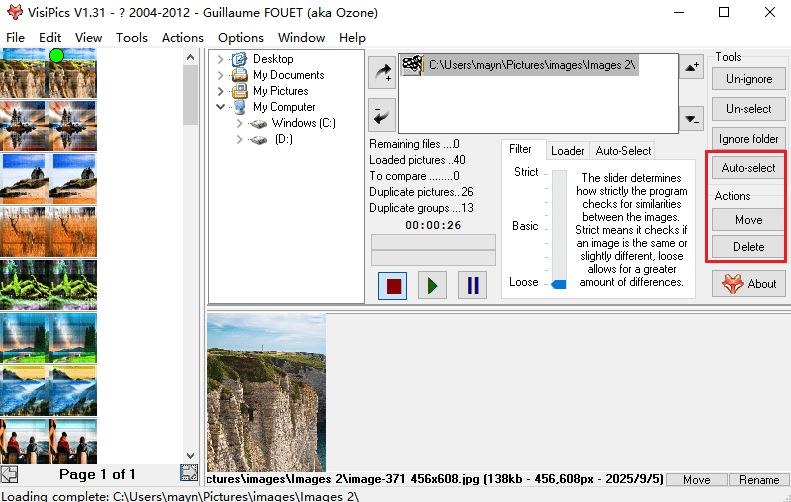
Task: Open the File menu
Action: pyautogui.click(x=15, y=38)
